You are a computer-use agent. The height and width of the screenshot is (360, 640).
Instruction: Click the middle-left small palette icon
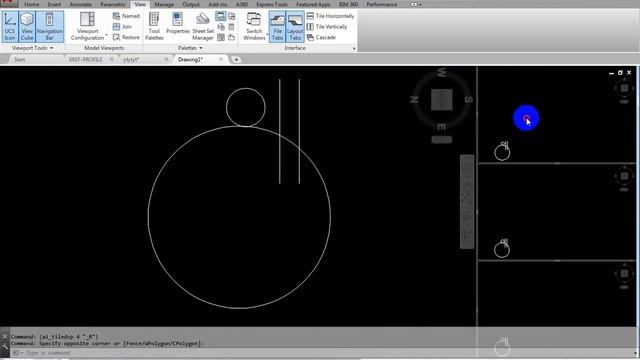click(221, 27)
